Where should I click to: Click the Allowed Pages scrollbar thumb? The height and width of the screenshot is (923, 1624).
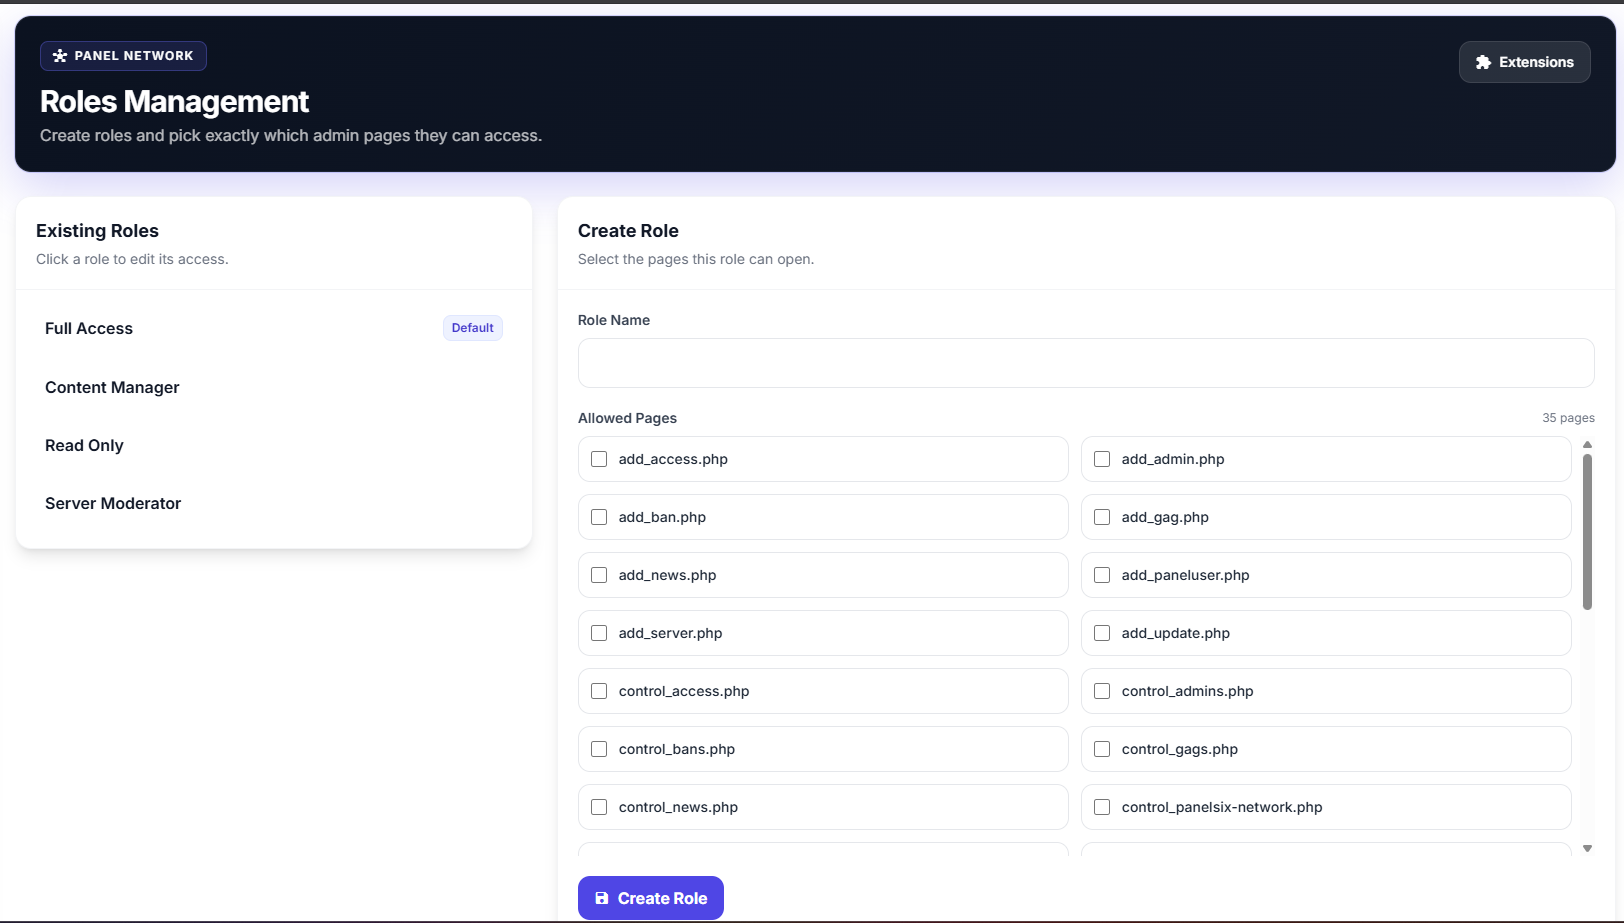(x=1587, y=531)
